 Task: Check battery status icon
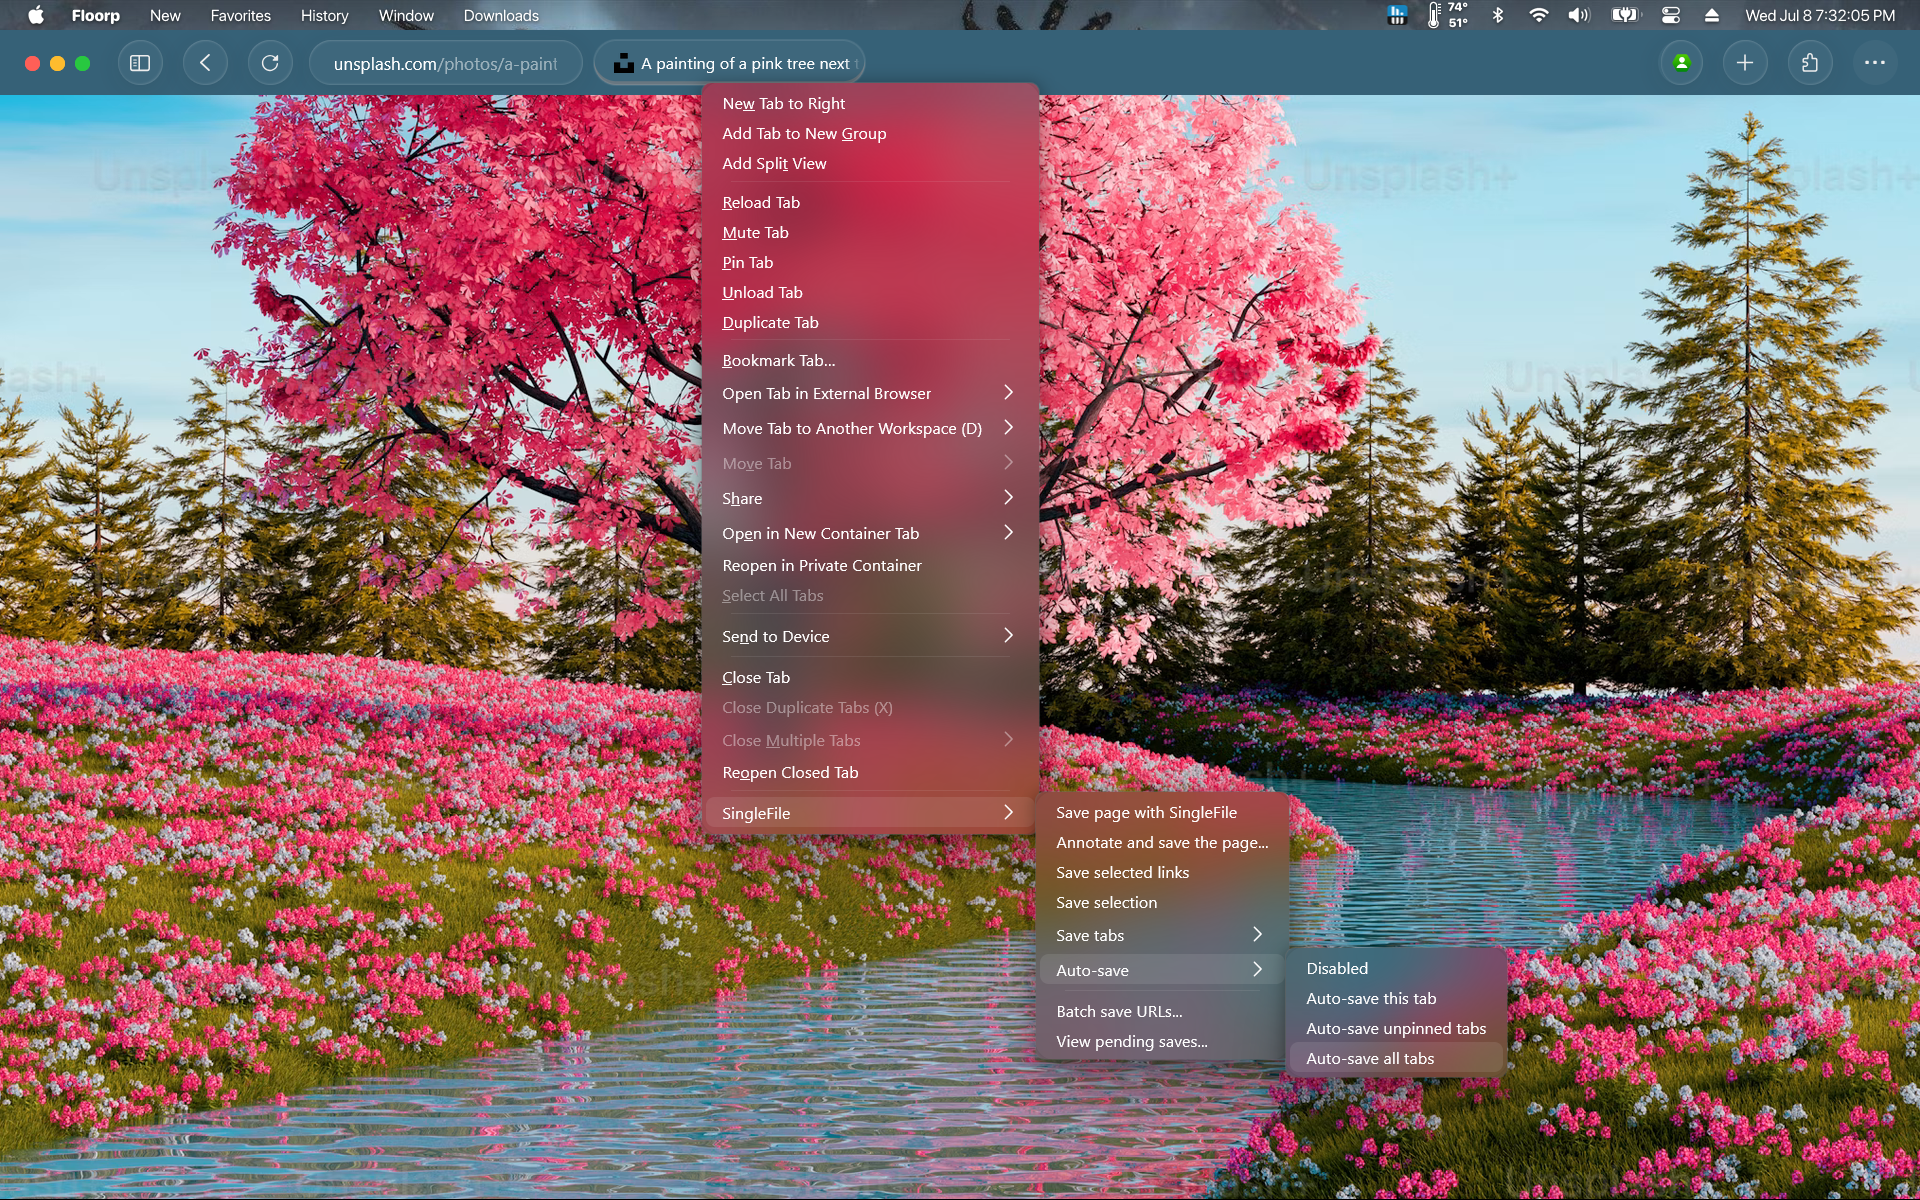(x=1625, y=15)
